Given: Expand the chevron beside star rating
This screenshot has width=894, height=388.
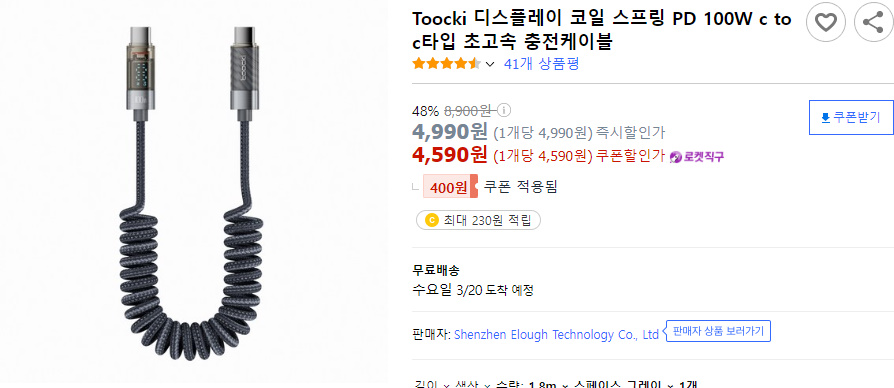Looking at the screenshot, I should (490, 64).
